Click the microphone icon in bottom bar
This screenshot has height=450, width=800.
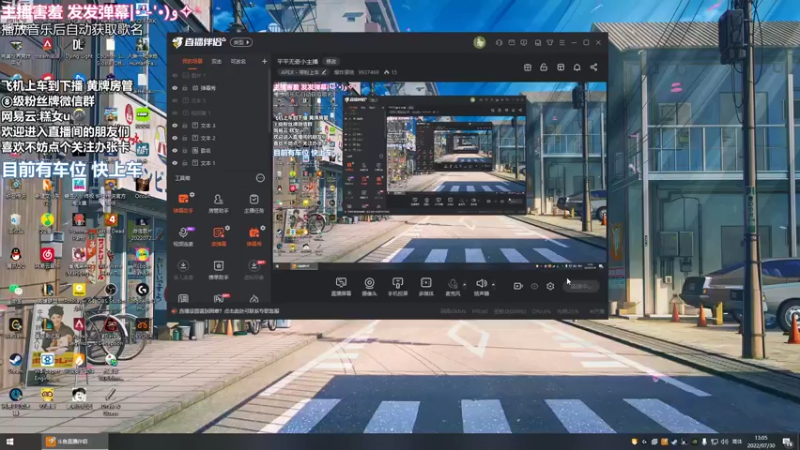click(x=453, y=286)
